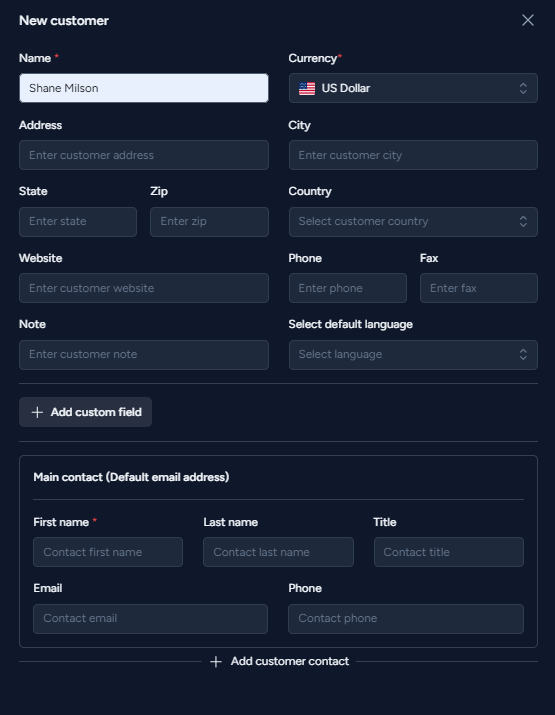Open the Select language dropdown
The height and width of the screenshot is (715, 555).
point(413,355)
